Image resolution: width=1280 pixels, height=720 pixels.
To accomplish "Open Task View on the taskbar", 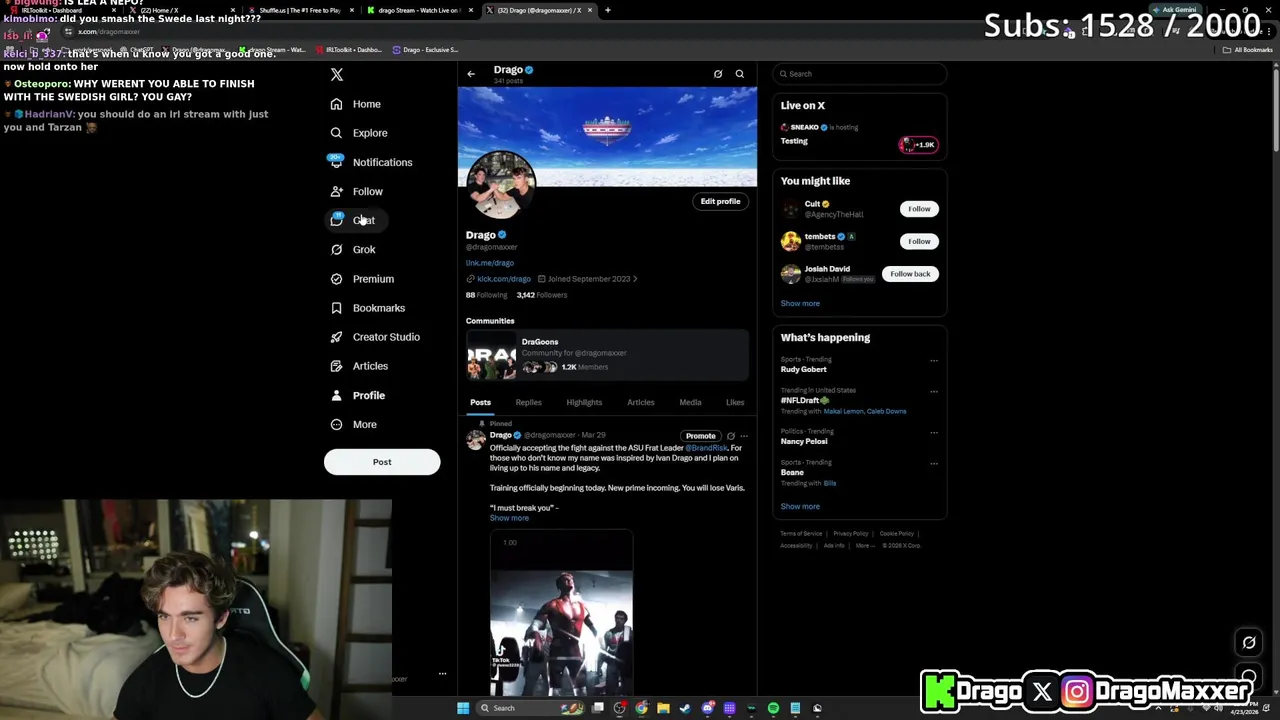I will click(x=598, y=708).
